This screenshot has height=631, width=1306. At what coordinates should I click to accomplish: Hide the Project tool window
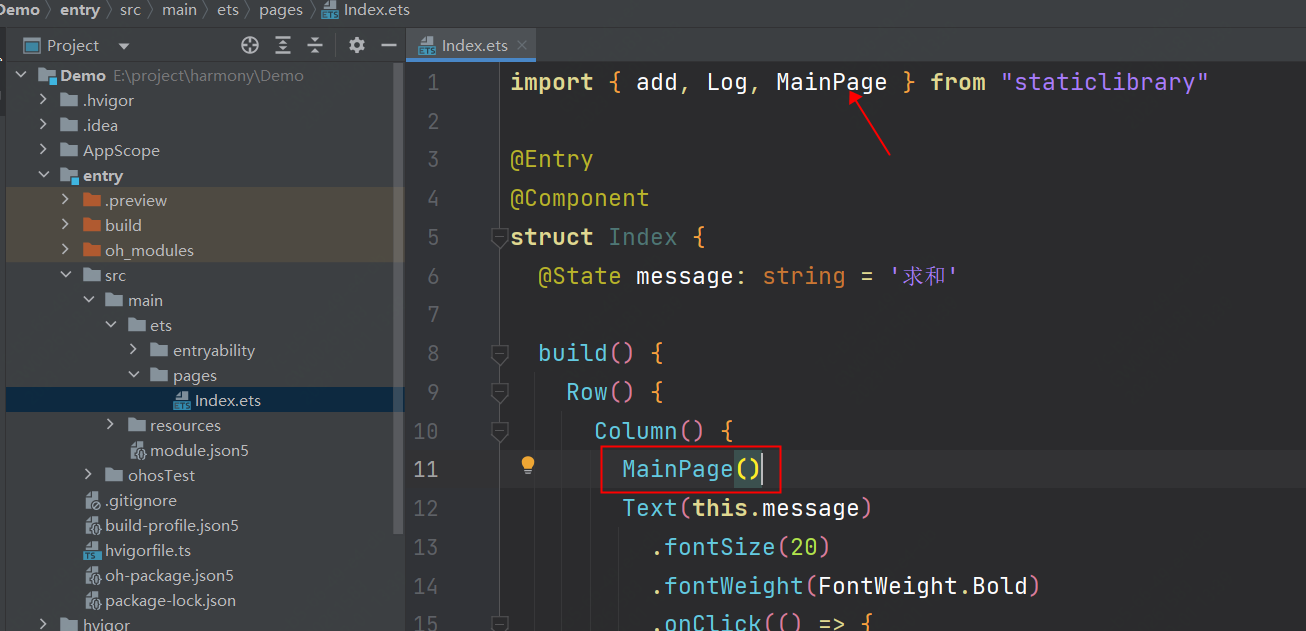389,45
